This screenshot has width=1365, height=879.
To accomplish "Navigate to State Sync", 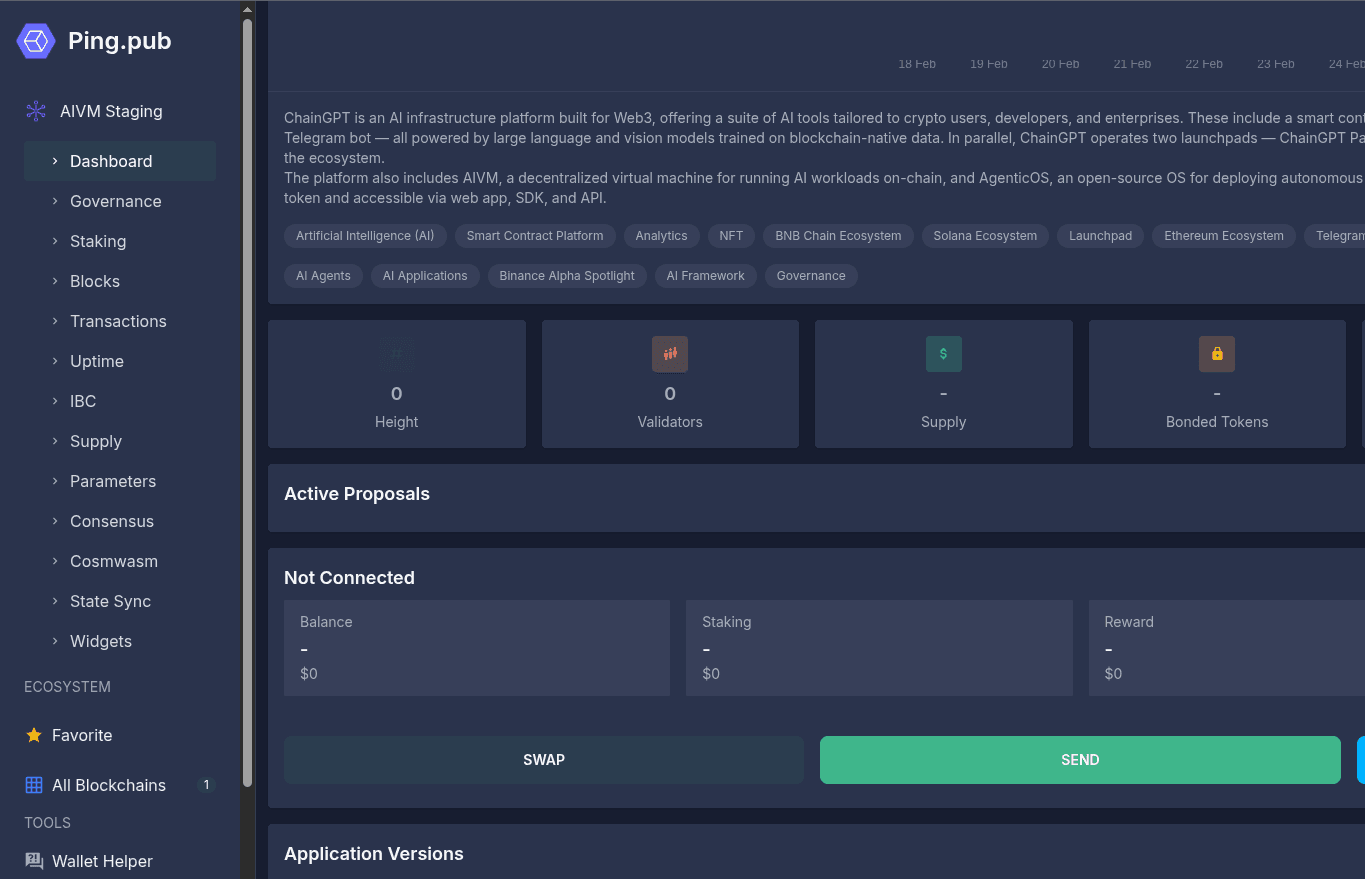I will coord(120,601).
